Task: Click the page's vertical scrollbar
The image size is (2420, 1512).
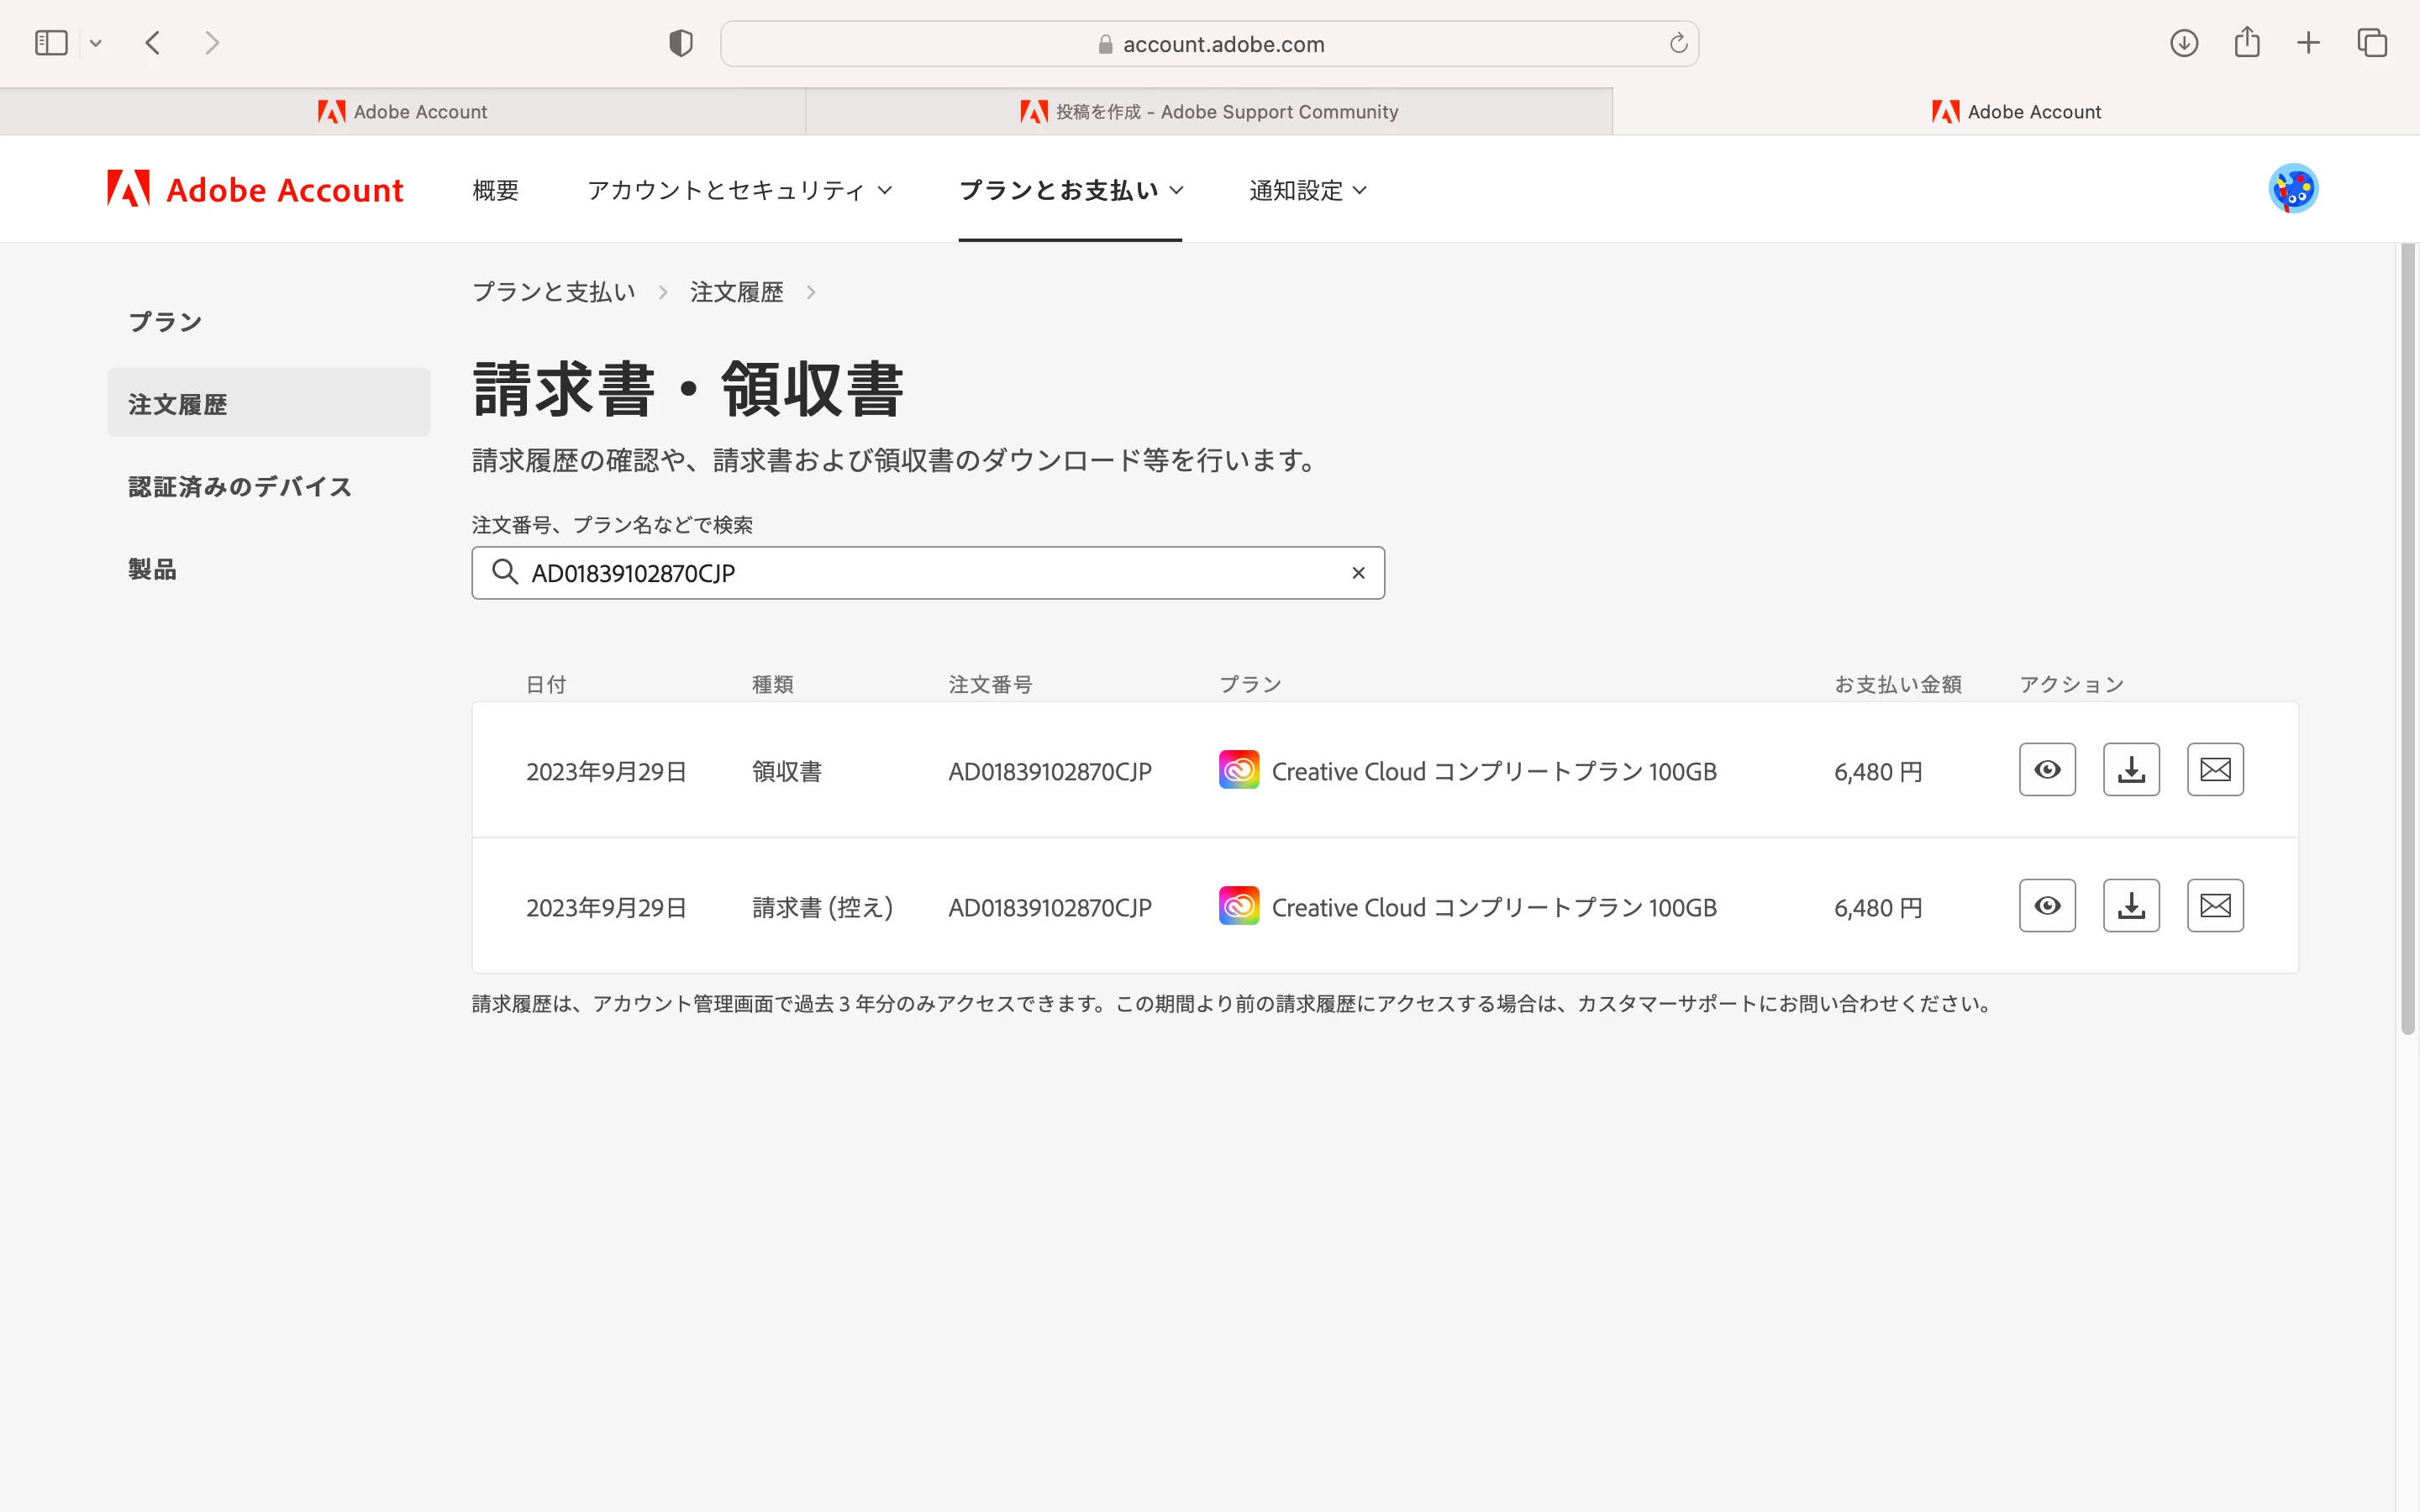Action: [2407, 640]
